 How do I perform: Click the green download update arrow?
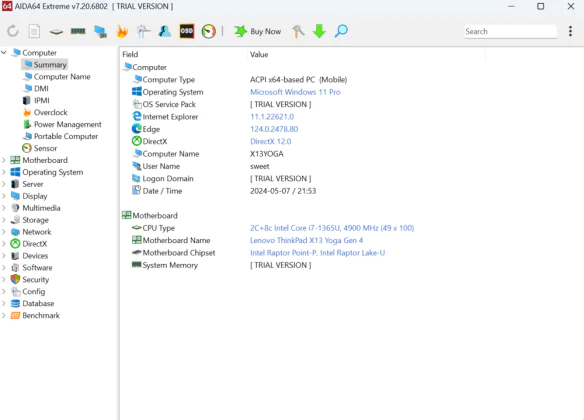(319, 31)
